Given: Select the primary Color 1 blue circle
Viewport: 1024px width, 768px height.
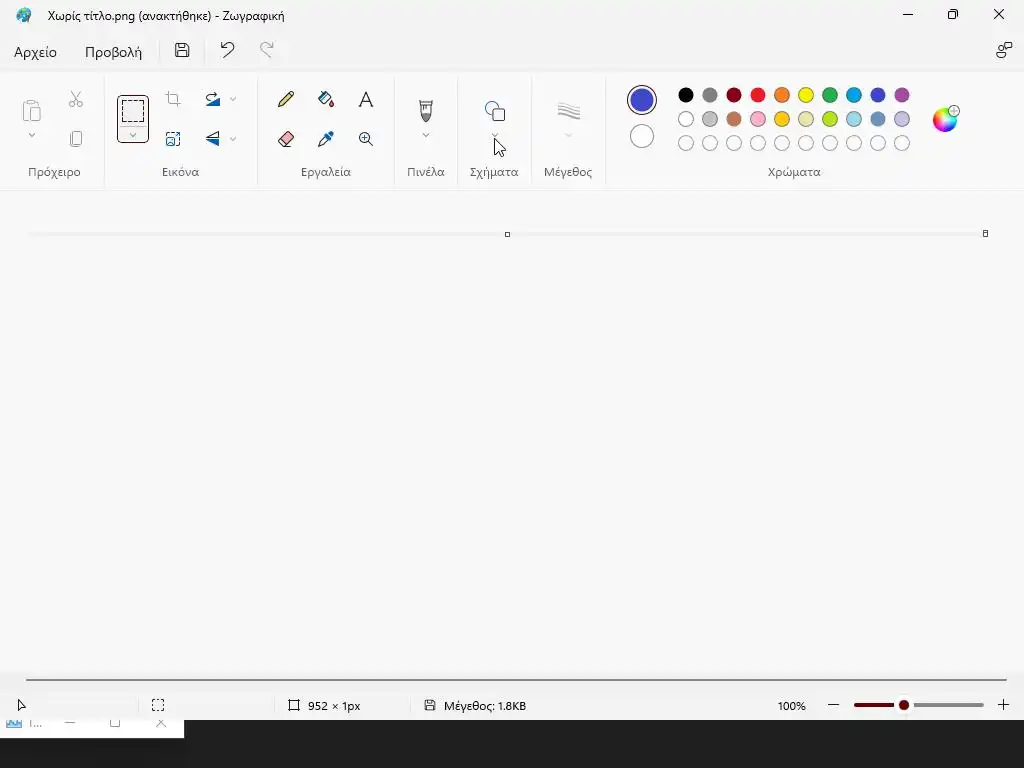Looking at the screenshot, I should pos(642,100).
